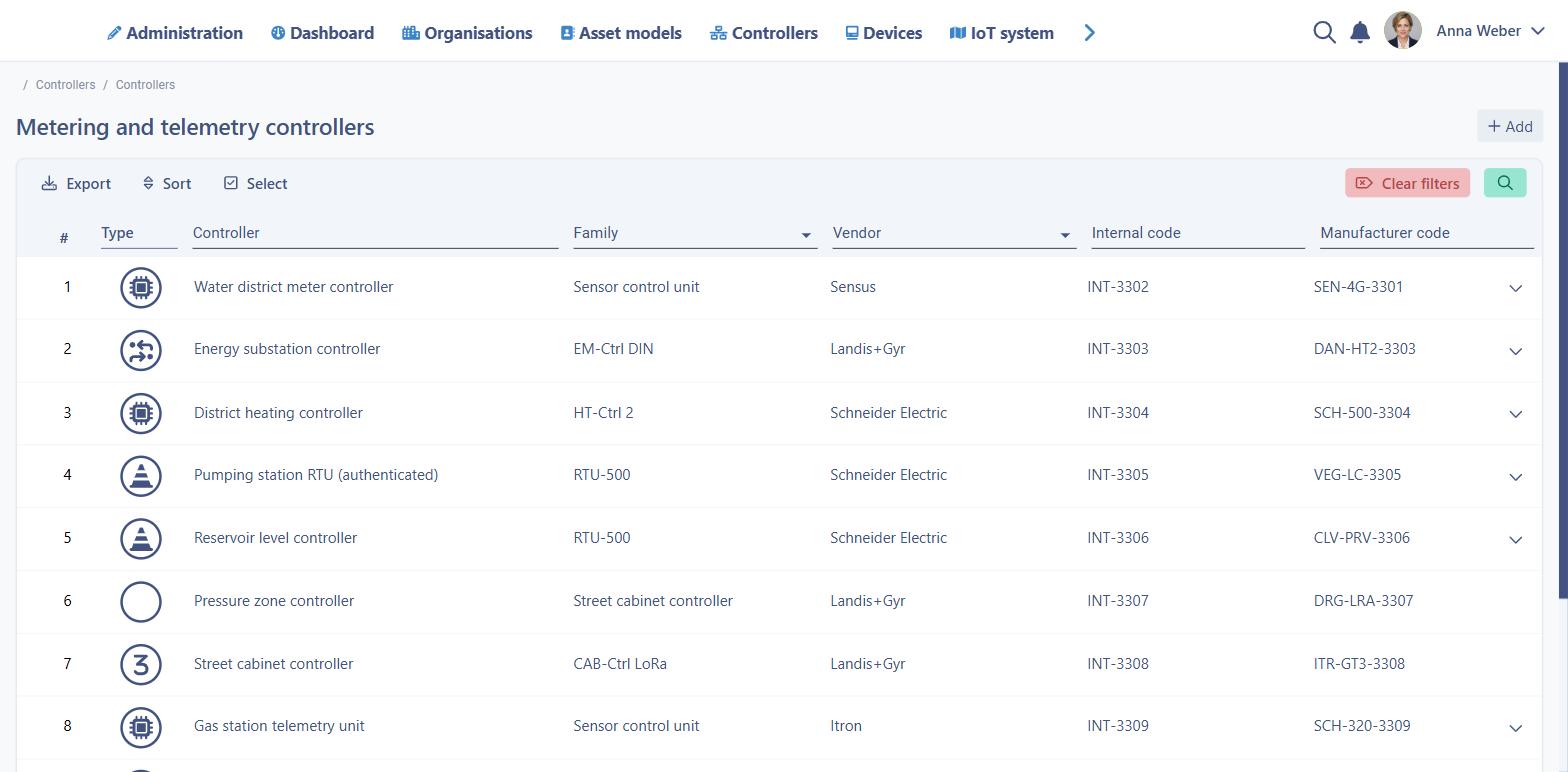The width and height of the screenshot is (1568, 772).
Task: Click Anna Weber's profile avatar
Action: click(x=1403, y=31)
